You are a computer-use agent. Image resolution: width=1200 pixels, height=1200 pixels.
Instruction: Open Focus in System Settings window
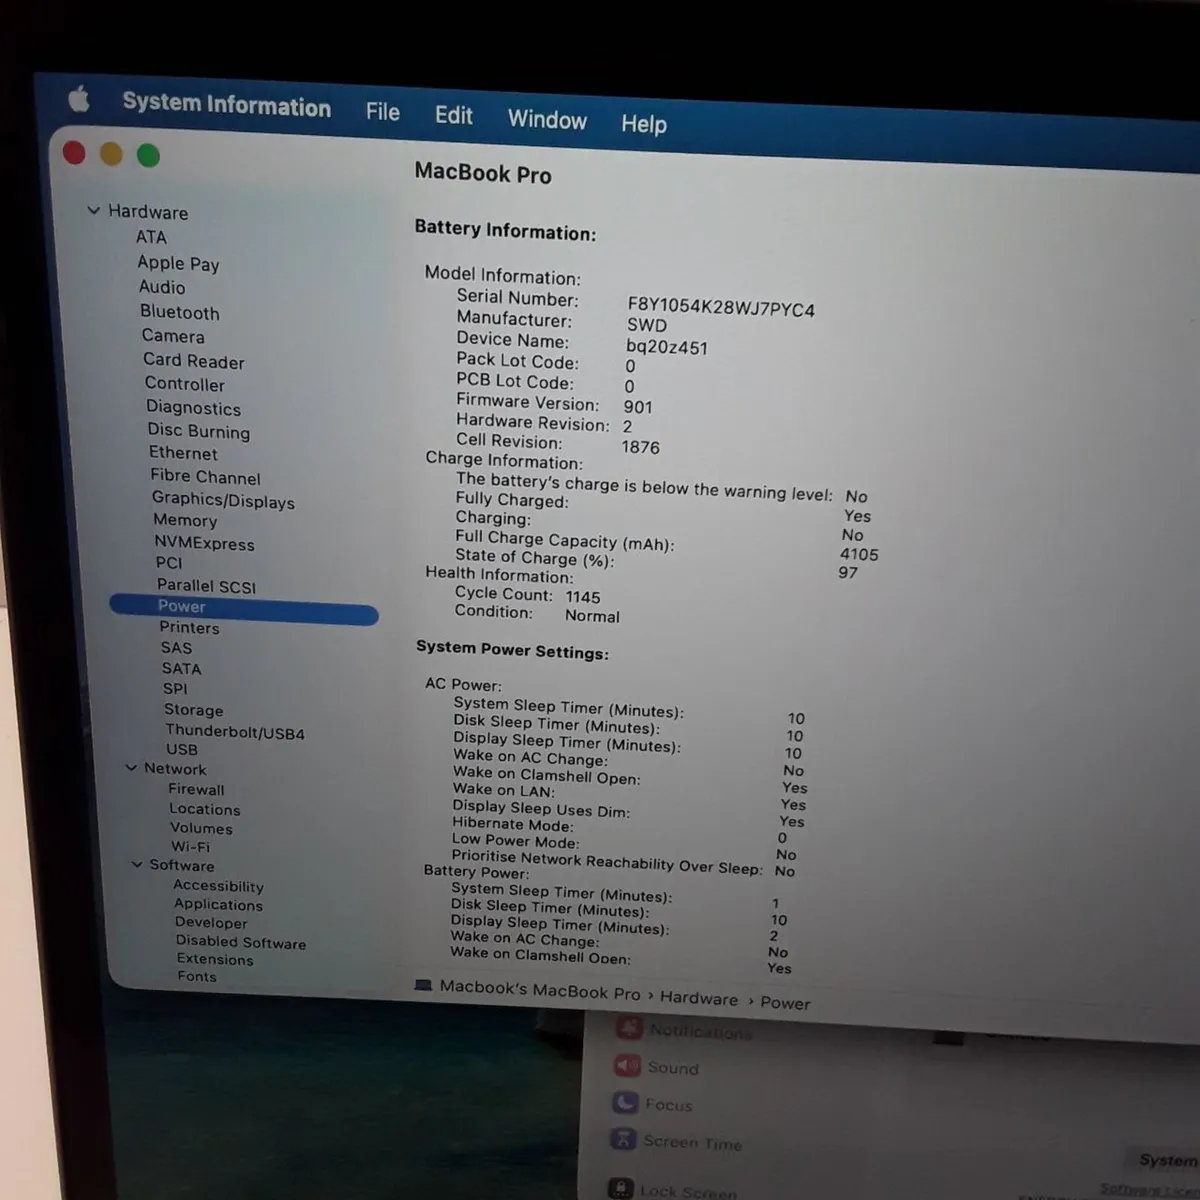654,1104
